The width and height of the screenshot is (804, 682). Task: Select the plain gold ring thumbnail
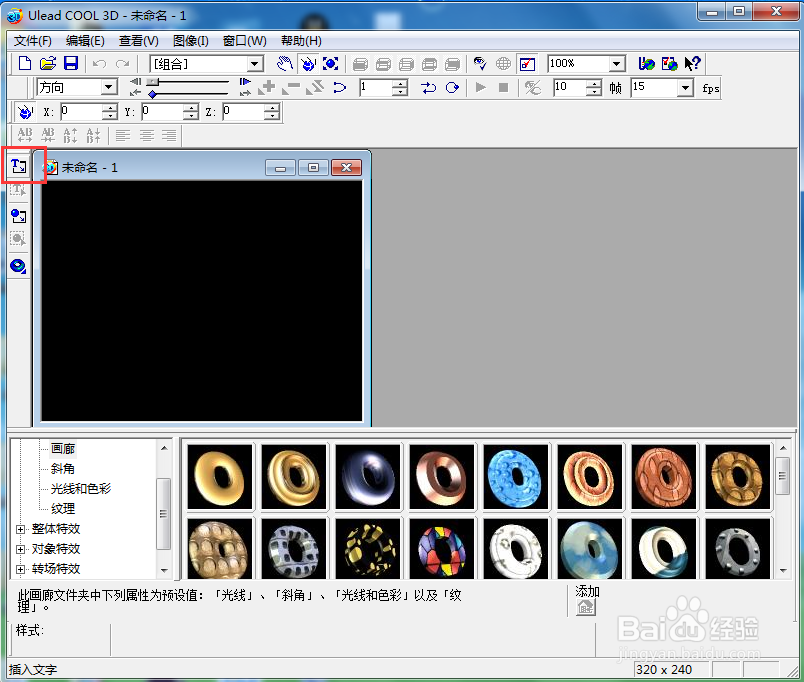click(x=220, y=477)
